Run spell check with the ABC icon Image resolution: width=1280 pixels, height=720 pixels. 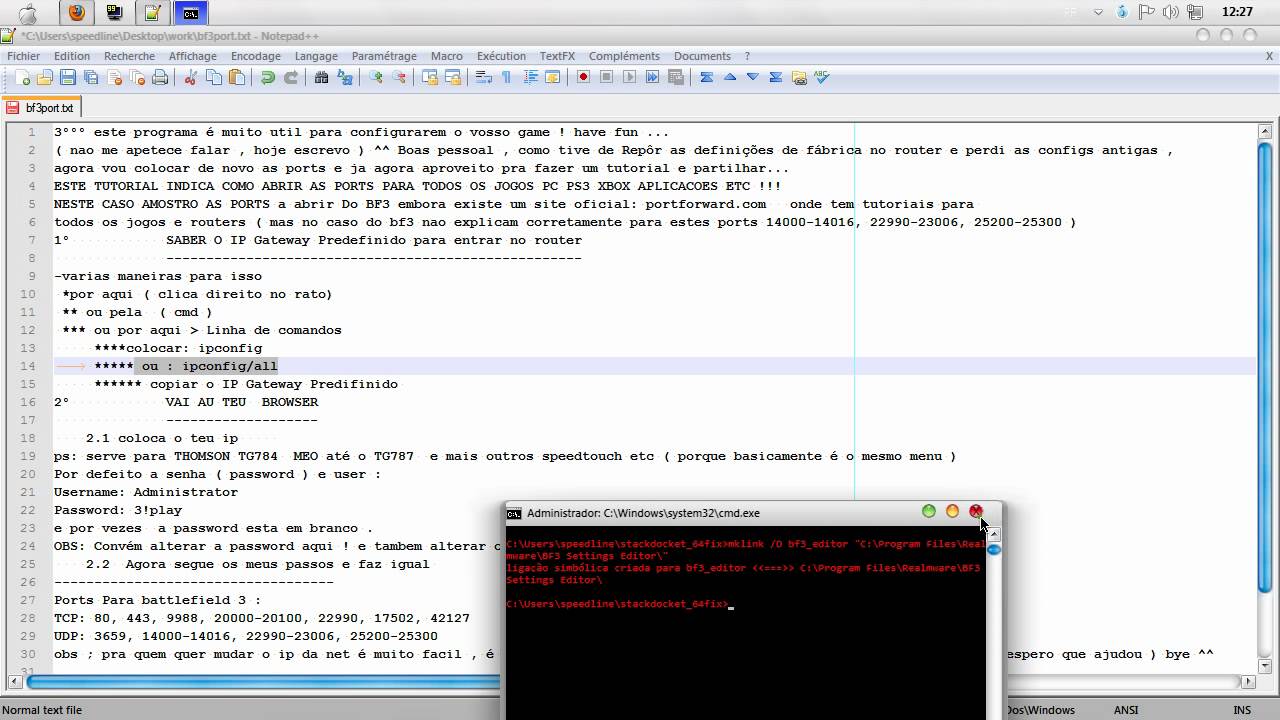click(822, 77)
